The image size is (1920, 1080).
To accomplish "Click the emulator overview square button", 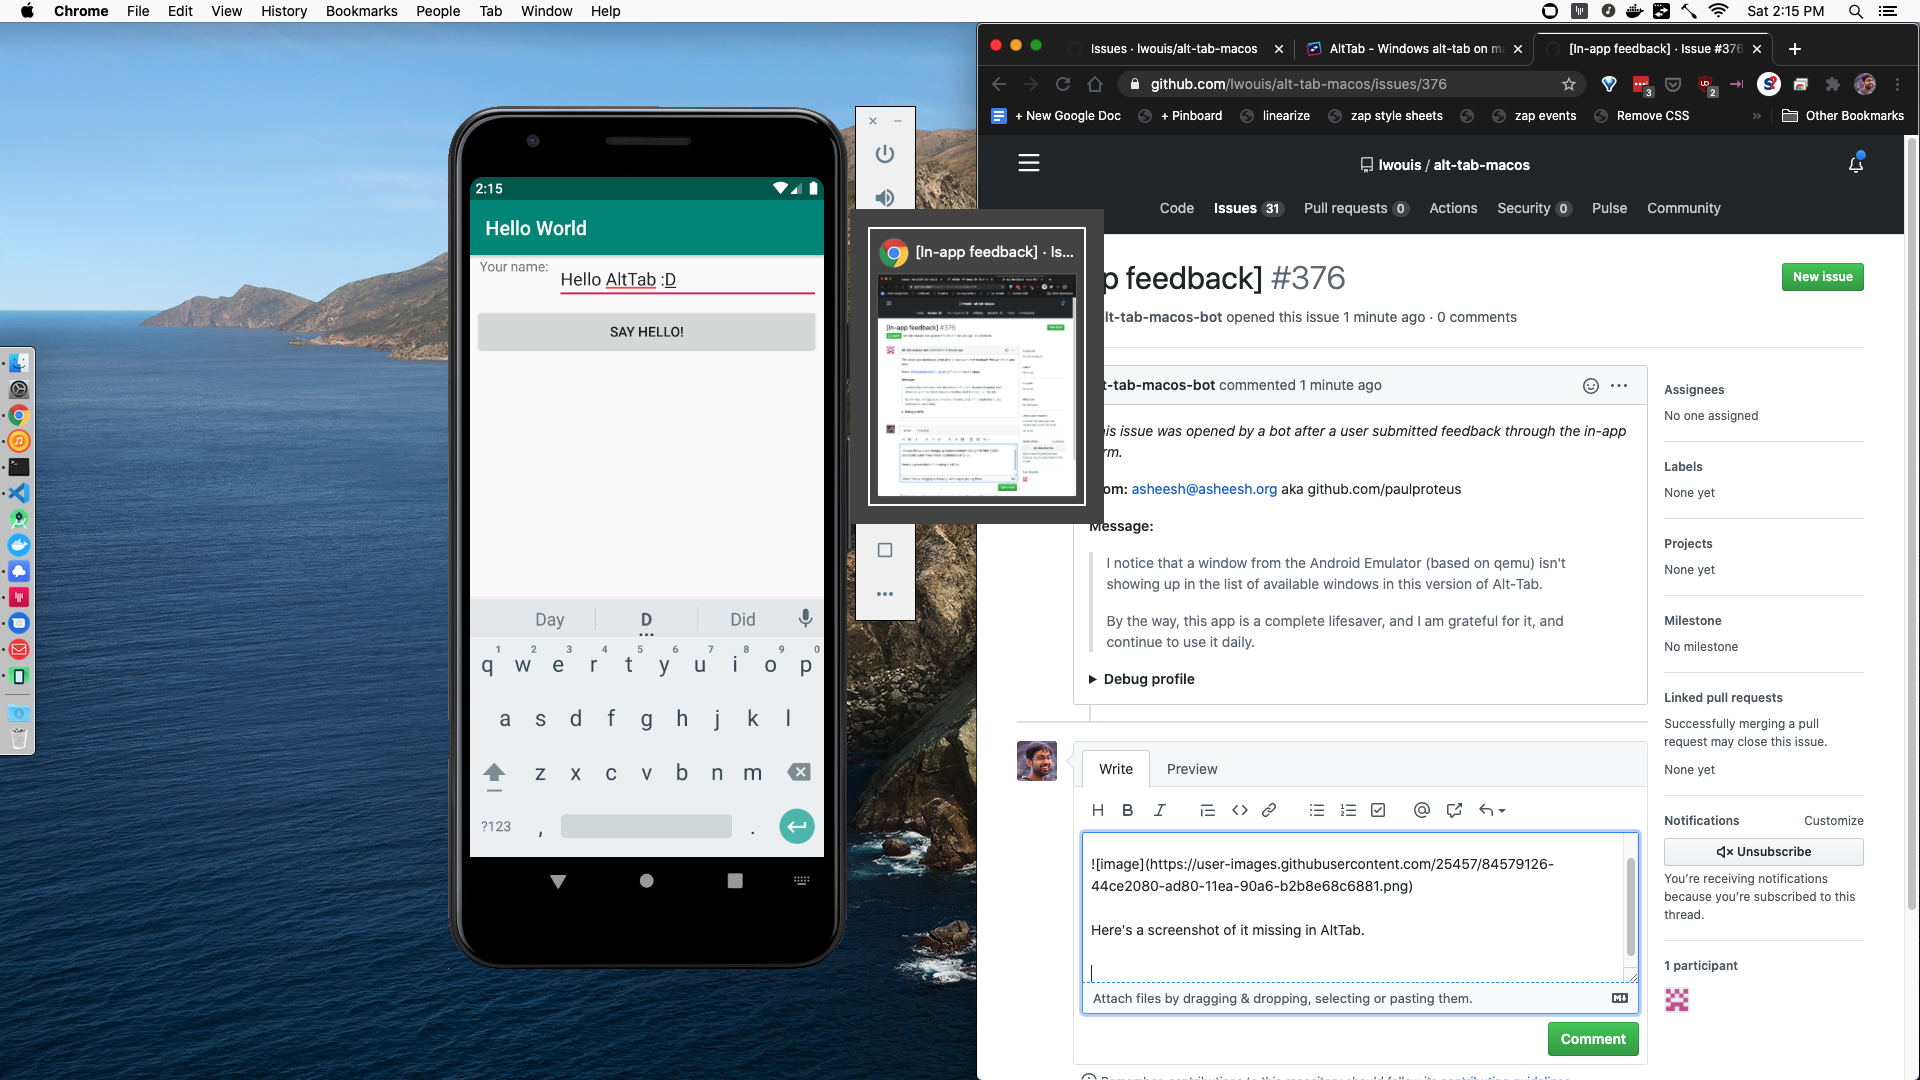I will coord(885,550).
